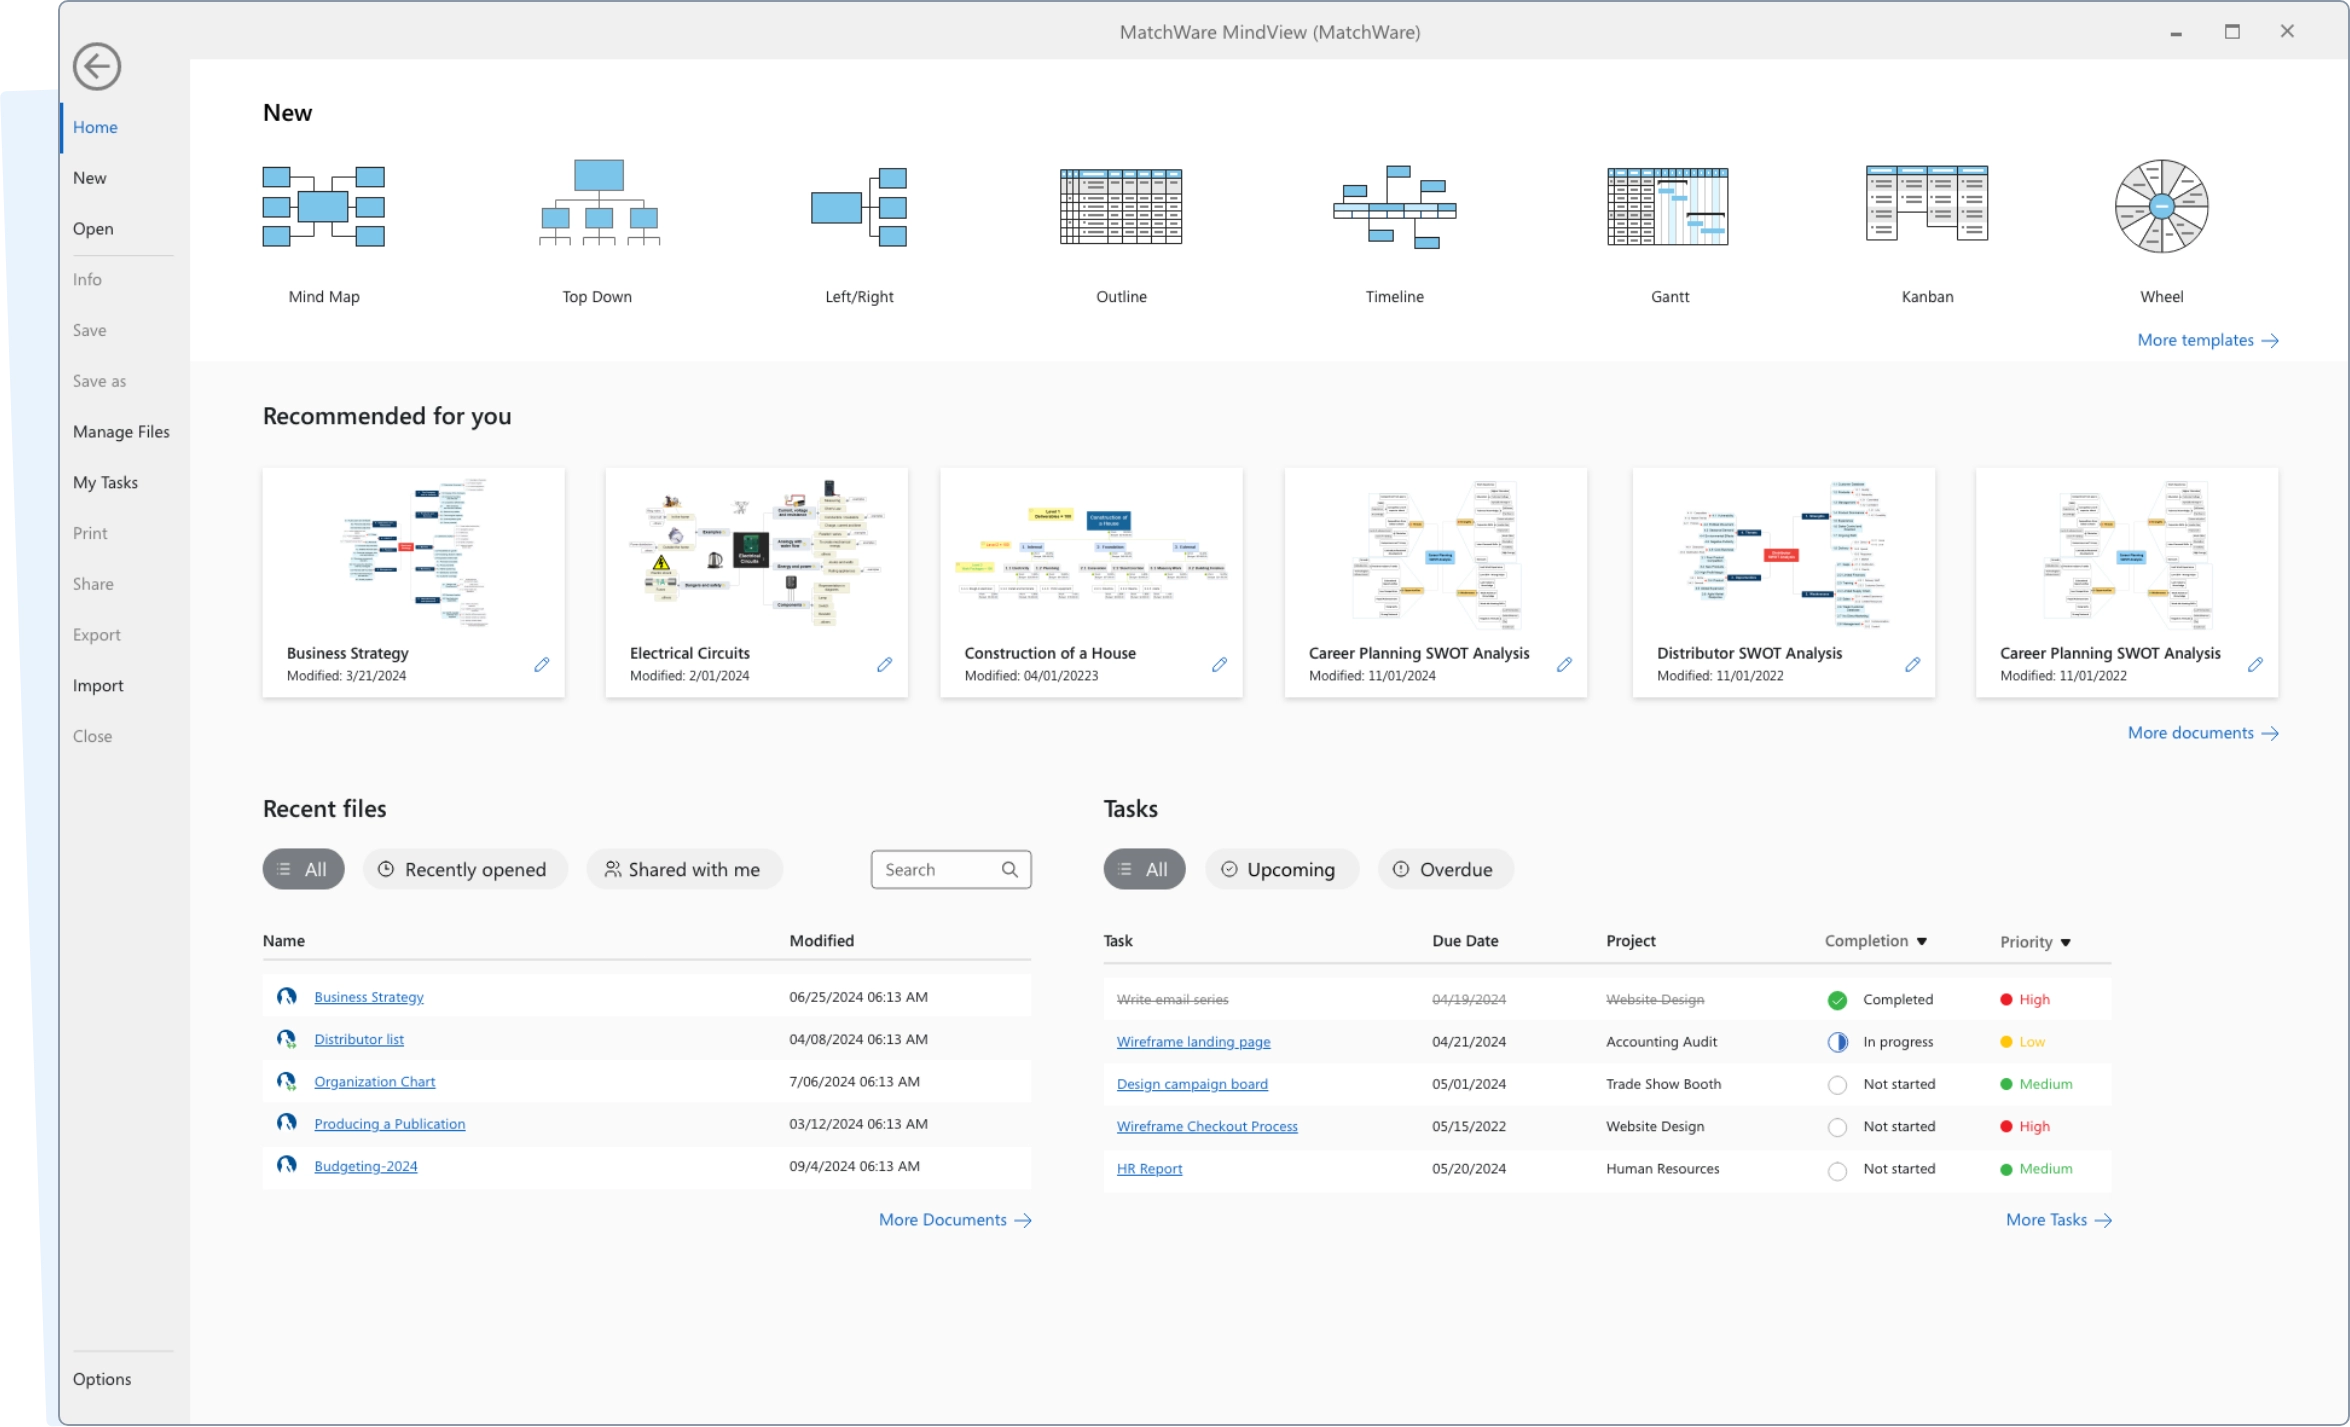Viewport: 2350px width, 1427px height.
Task: Click the search magnifier icon in Recent files
Action: [x=1009, y=870]
